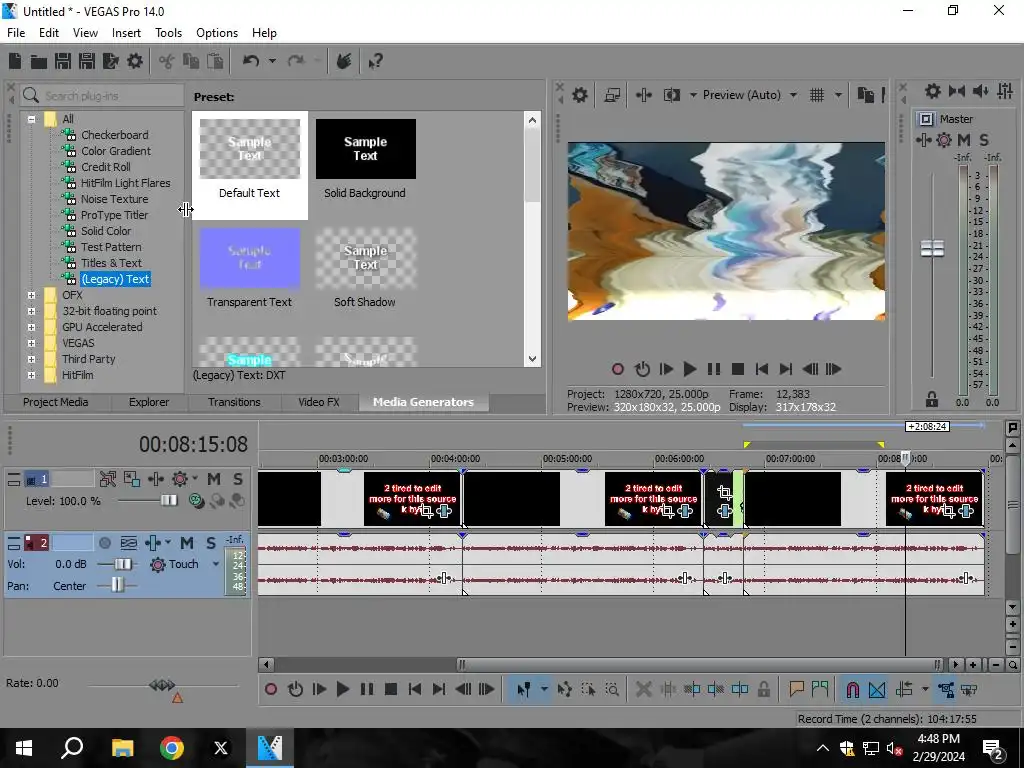Image resolution: width=1024 pixels, height=768 pixels.
Task: Click the preview overlays grid icon
Action: coord(817,95)
